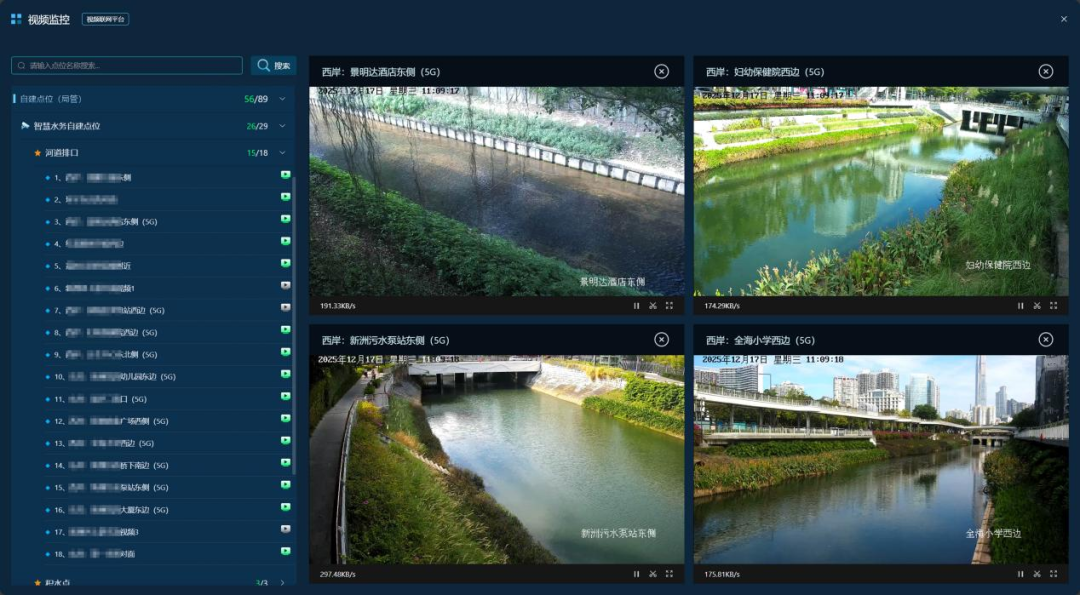
Task: Fullscreen the 新洲污水泵站东侧 video
Action: pyautogui.click(x=669, y=574)
